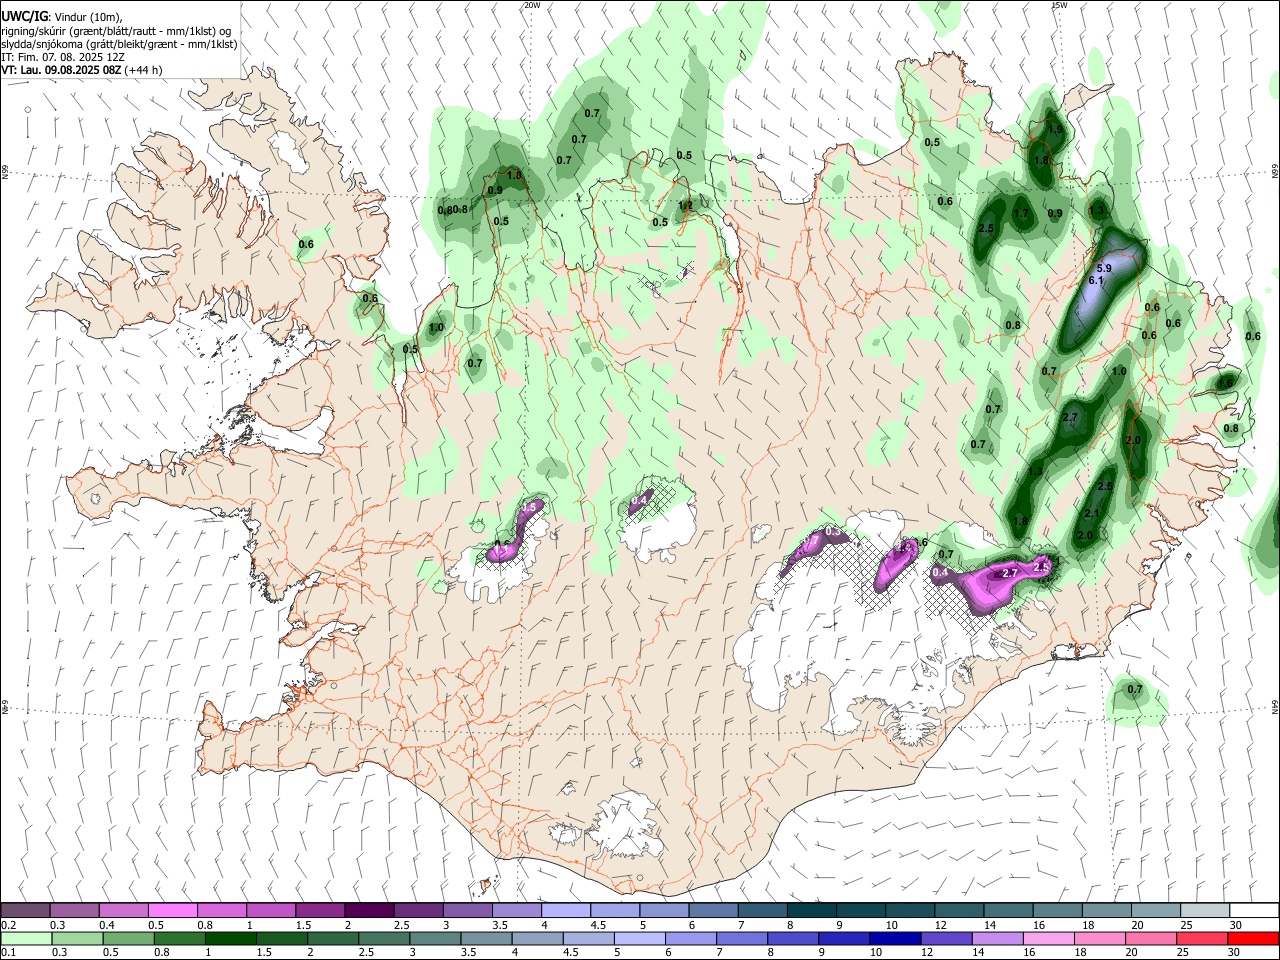The image size is (1280, 960).
Task: Click the rain scale swatch between 2.5 and 3
Action: (x=383, y=938)
